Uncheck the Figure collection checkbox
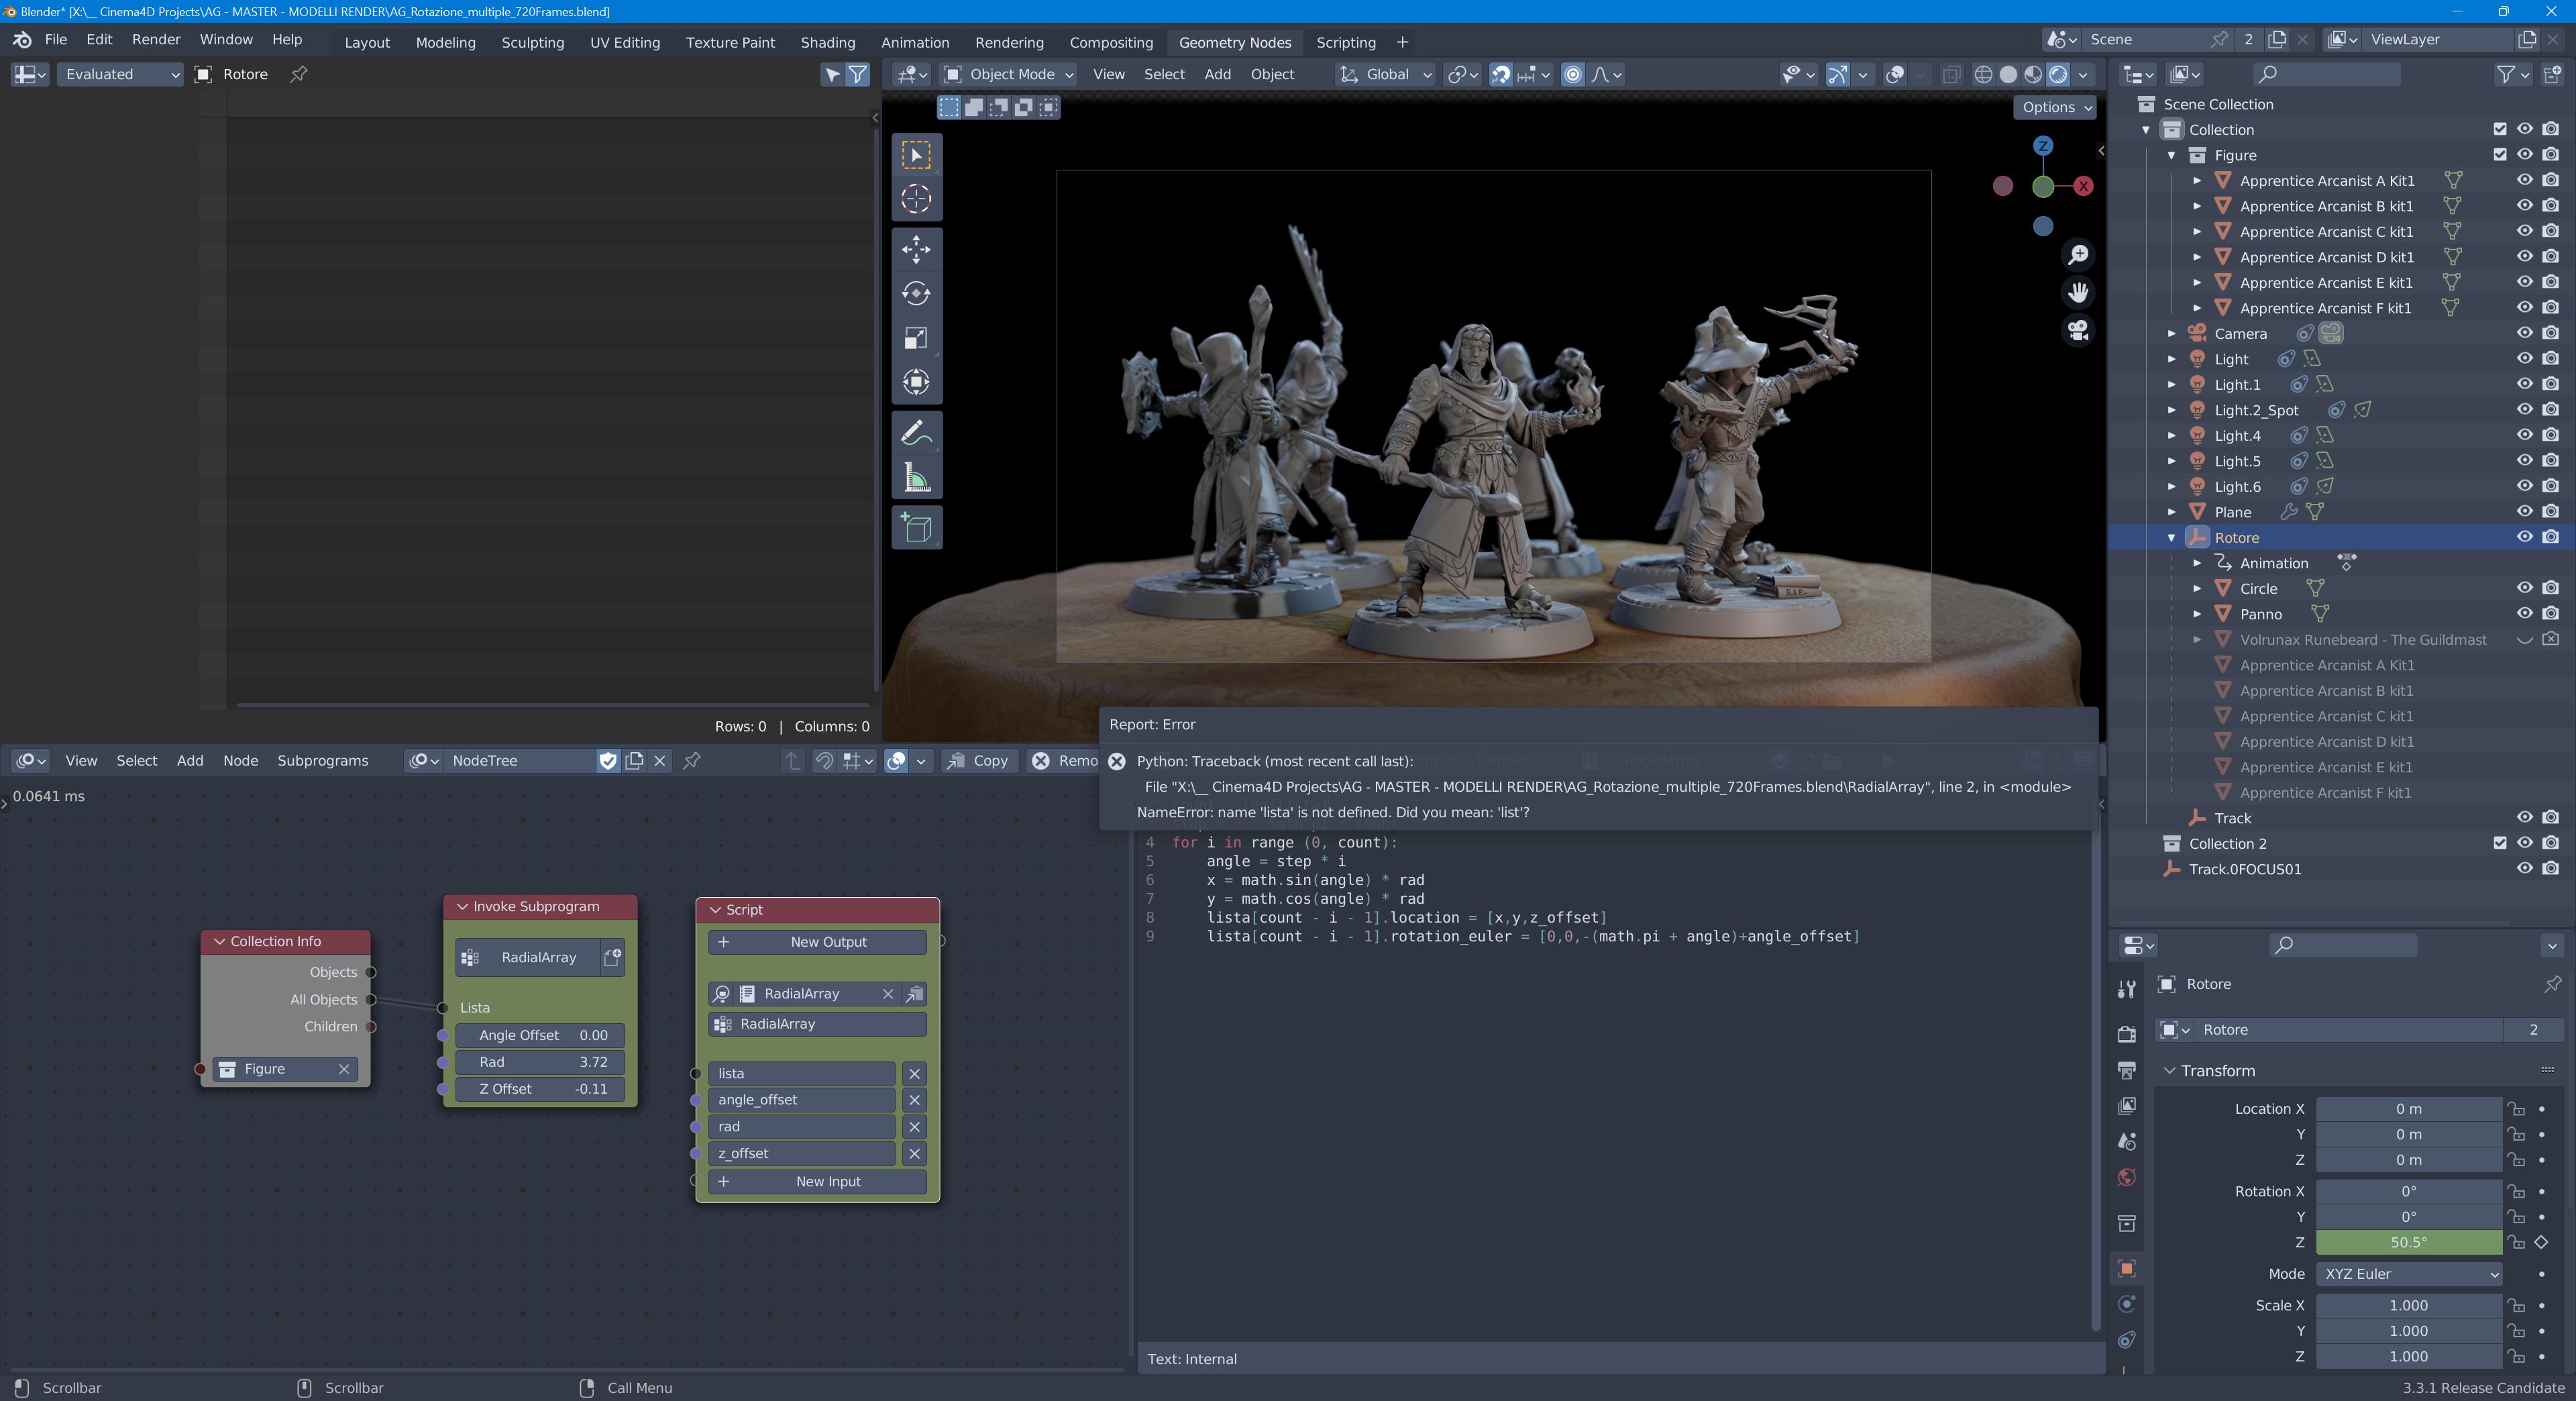This screenshot has width=2576, height=1401. click(x=2499, y=154)
